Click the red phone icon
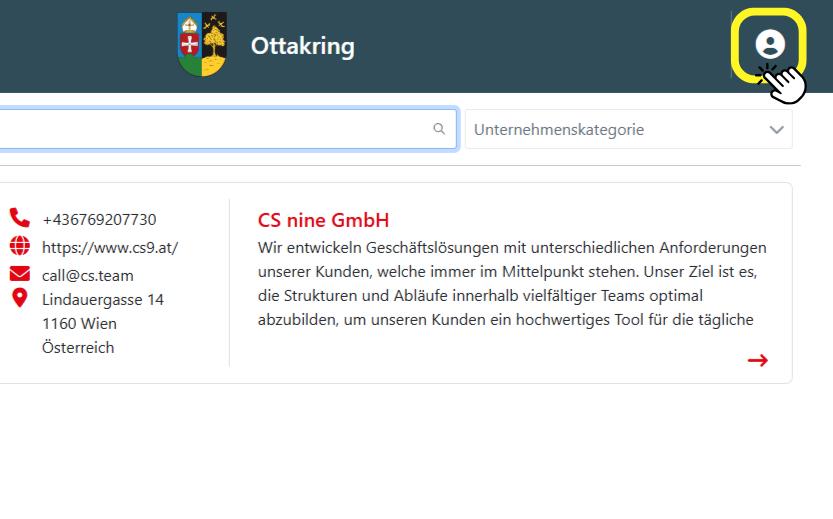Viewport: 833px width, 519px height. click(x=19, y=218)
